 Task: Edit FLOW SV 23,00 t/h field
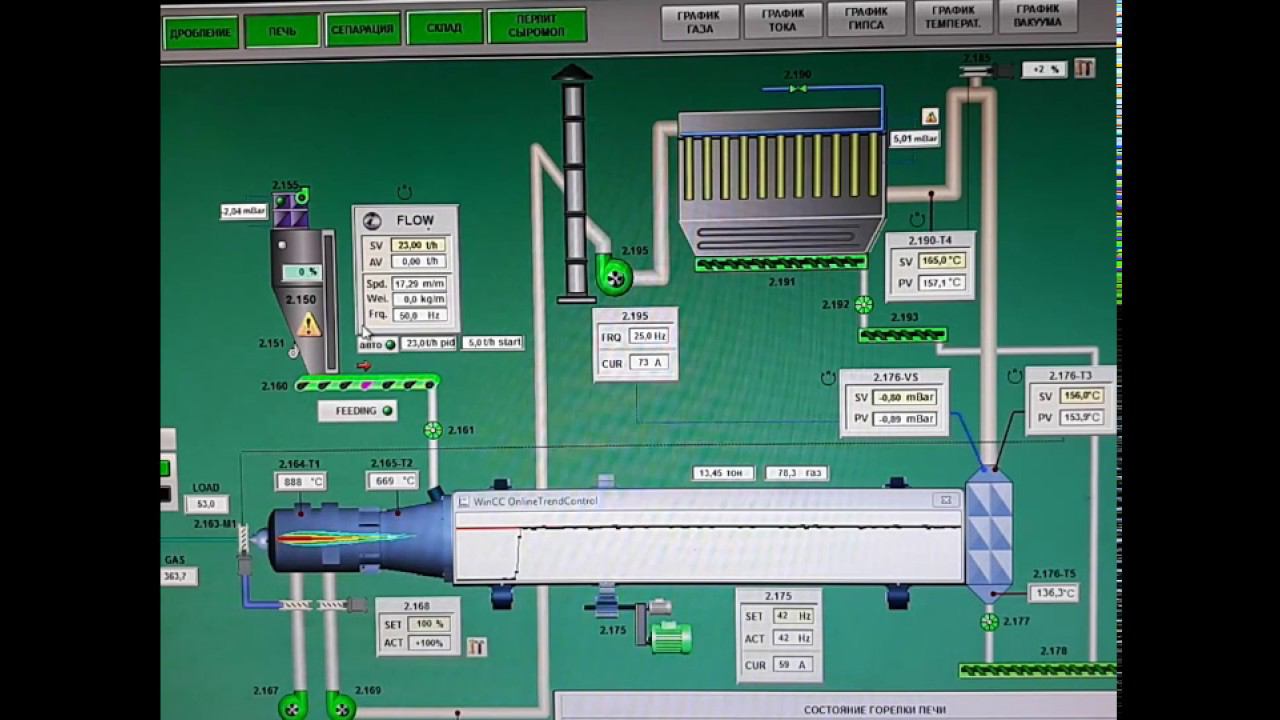tap(418, 245)
